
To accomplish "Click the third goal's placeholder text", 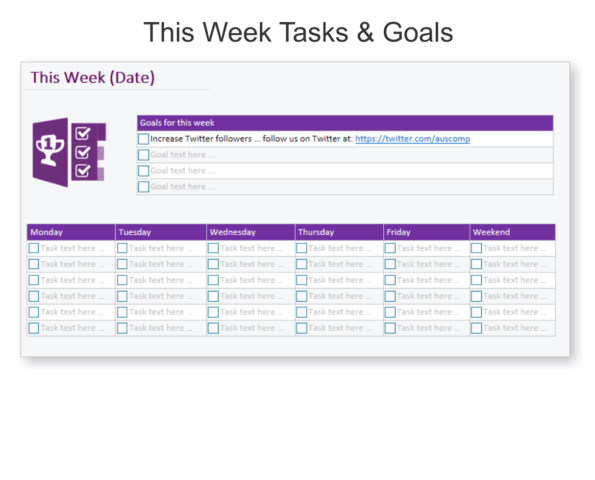I will coord(182,171).
